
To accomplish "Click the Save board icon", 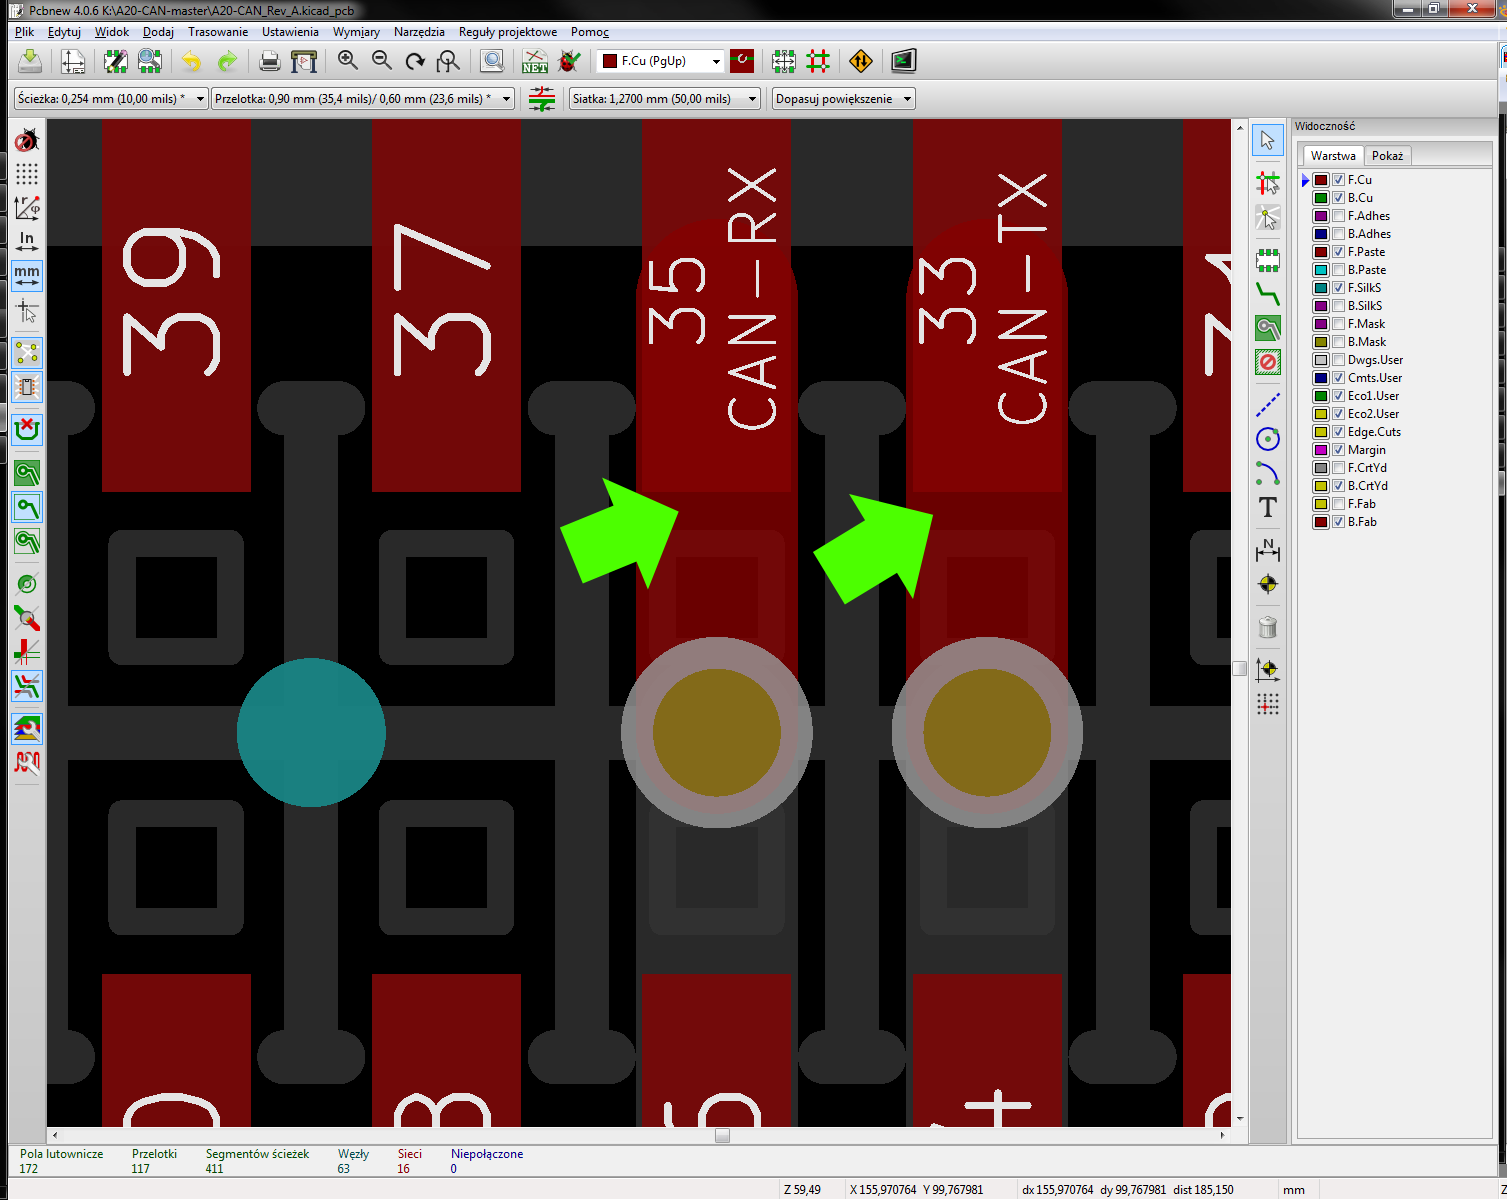I will 30,61.
